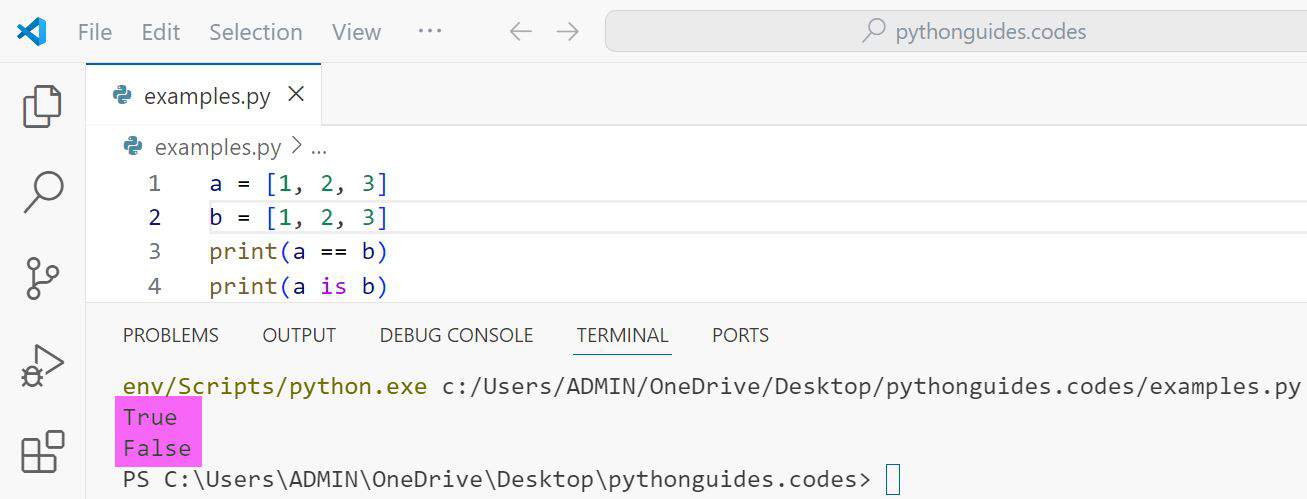Click the pythonguides.codes search box
The image size is (1307, 499).
tap(955, 32)
